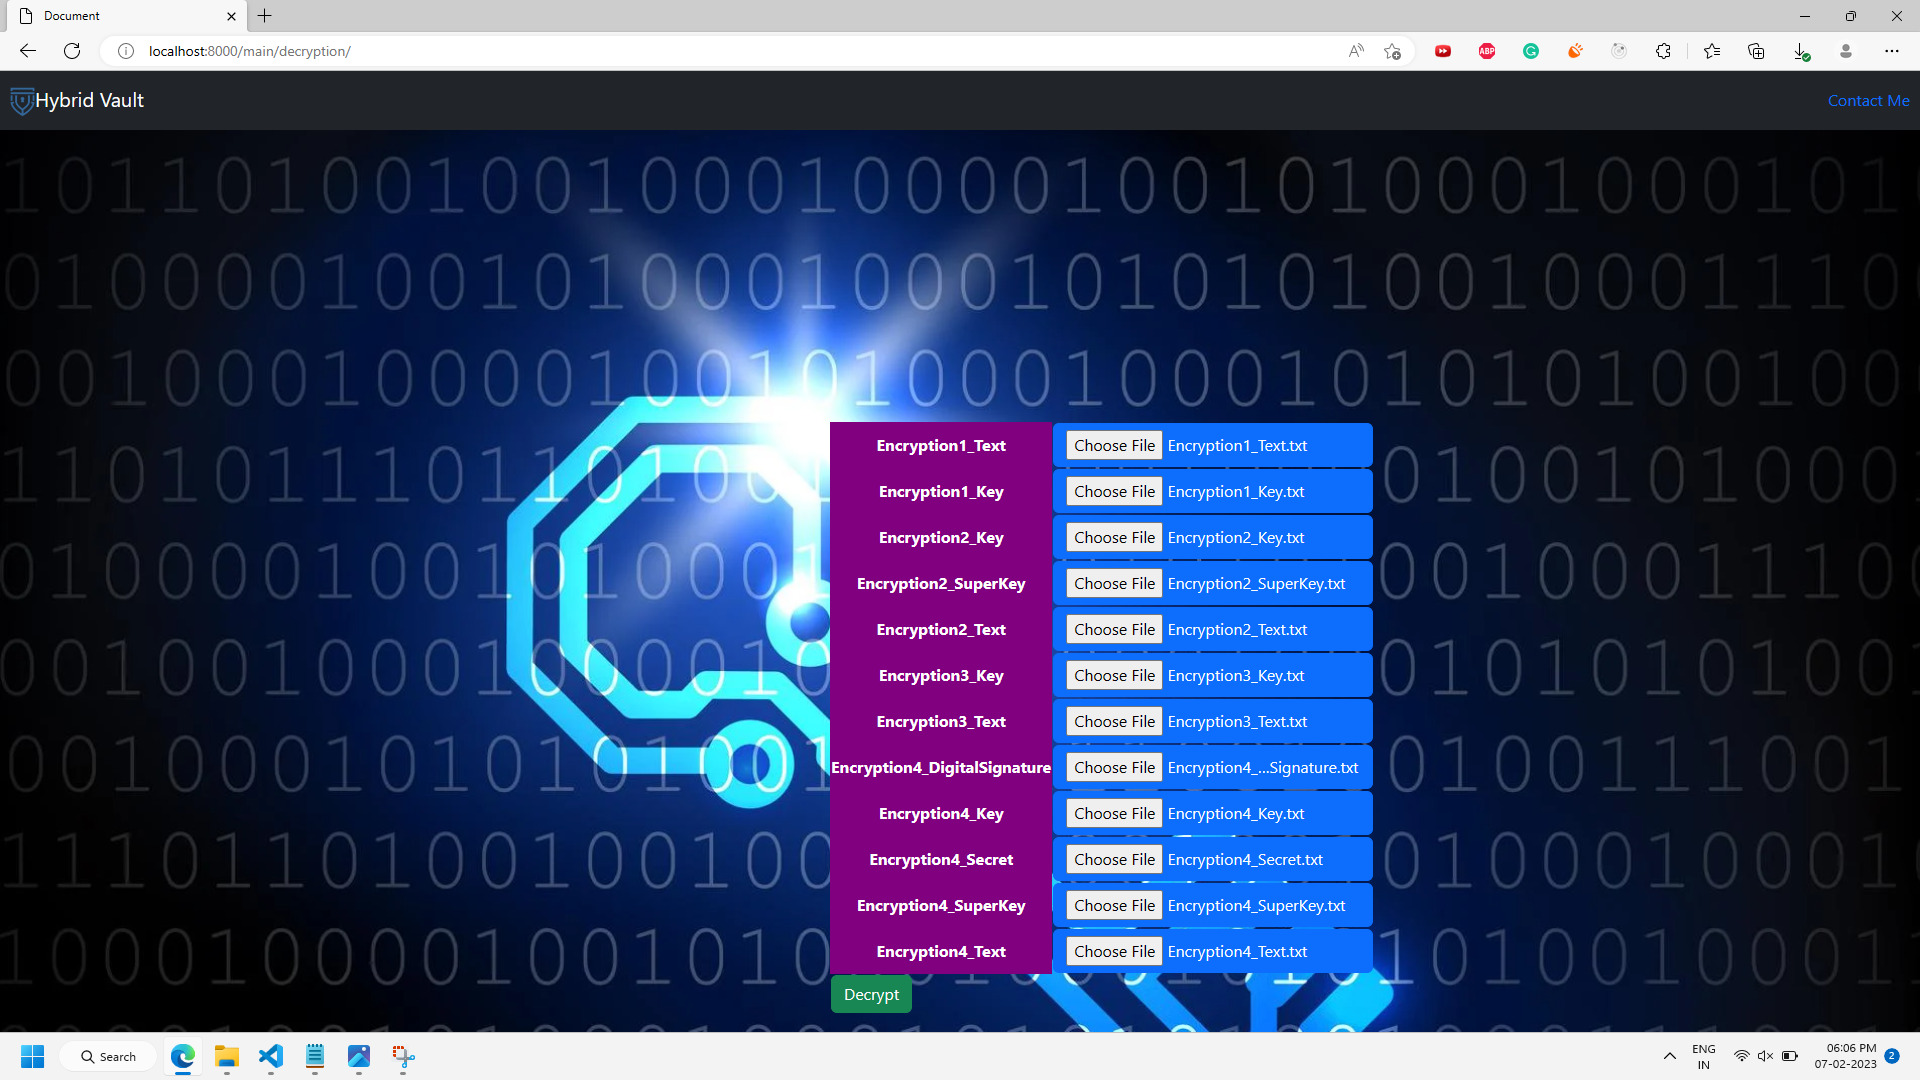Open the Contact Me link
Viewport: 1920px width, 1080px height.
click(1868, 100)
